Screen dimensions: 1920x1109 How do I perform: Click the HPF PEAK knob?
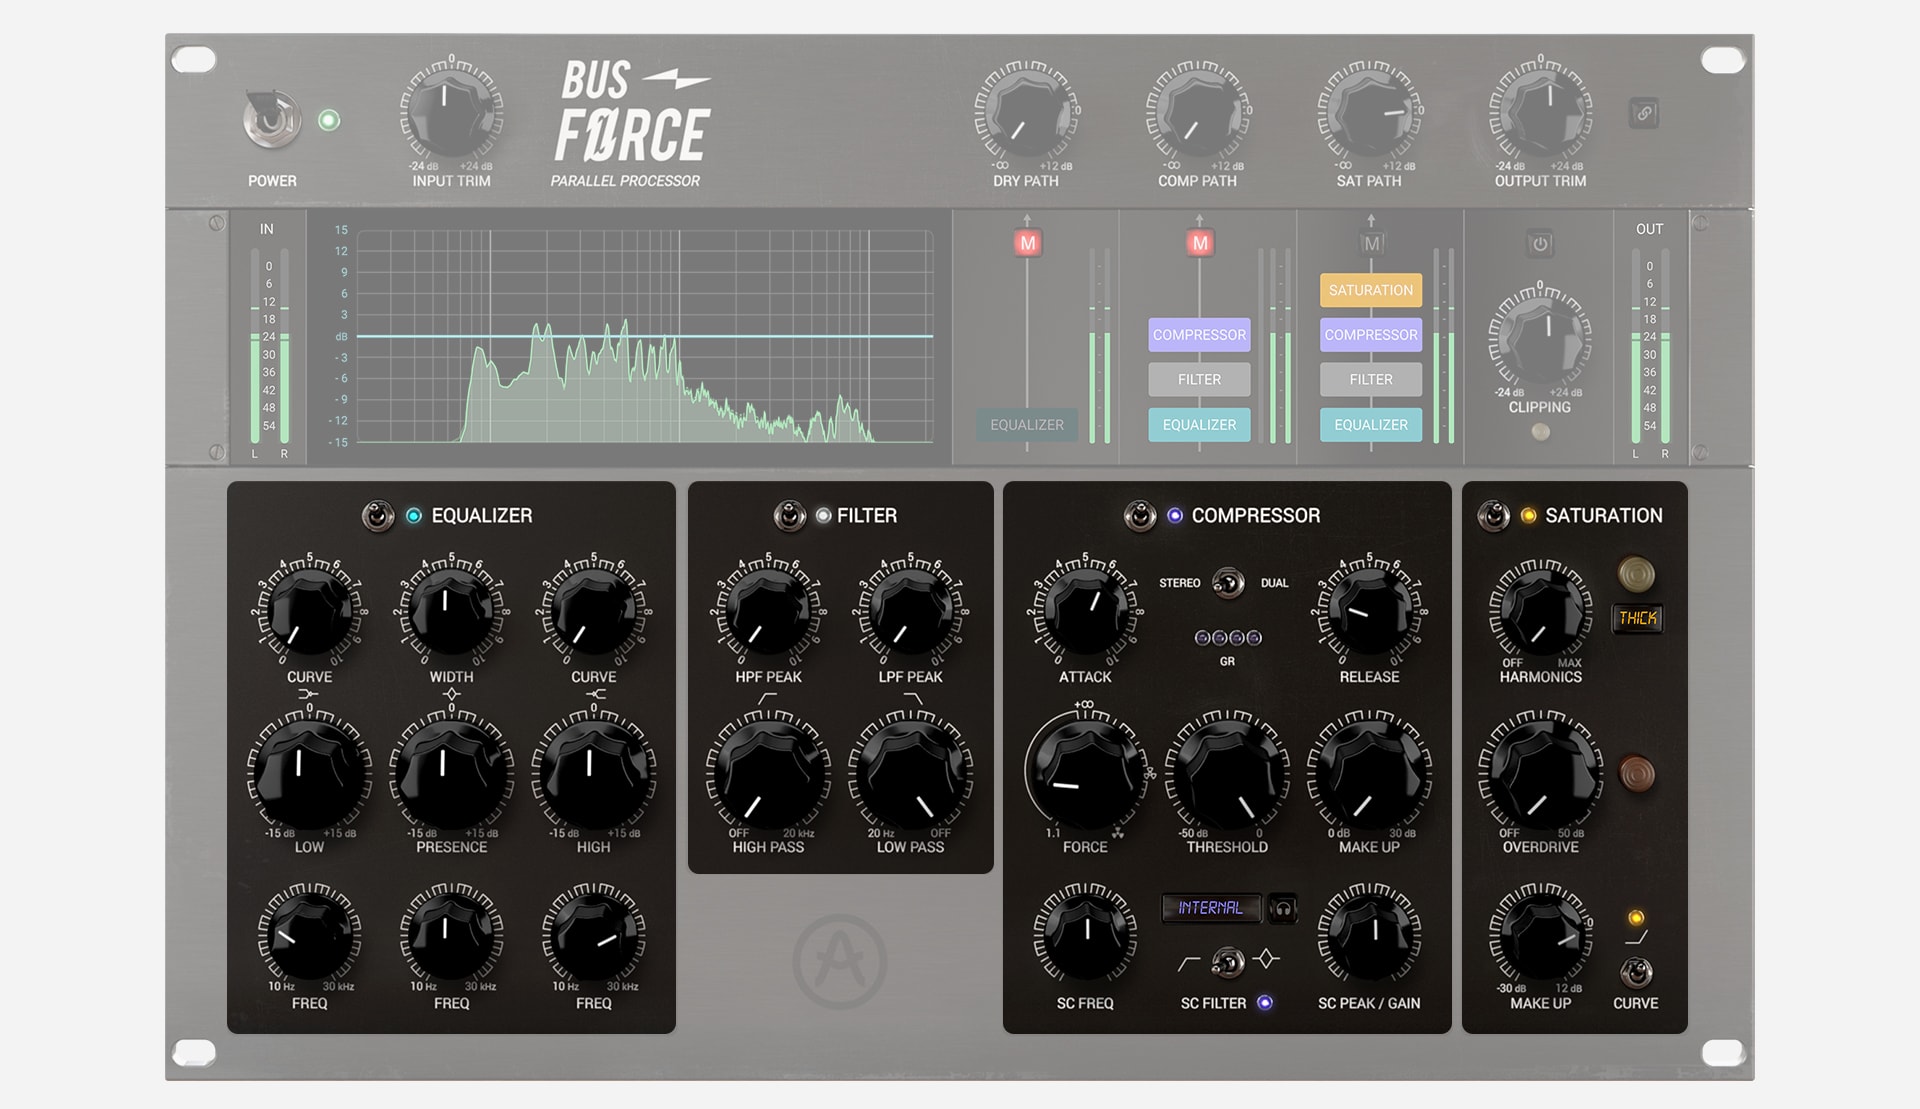click(768, 610)
